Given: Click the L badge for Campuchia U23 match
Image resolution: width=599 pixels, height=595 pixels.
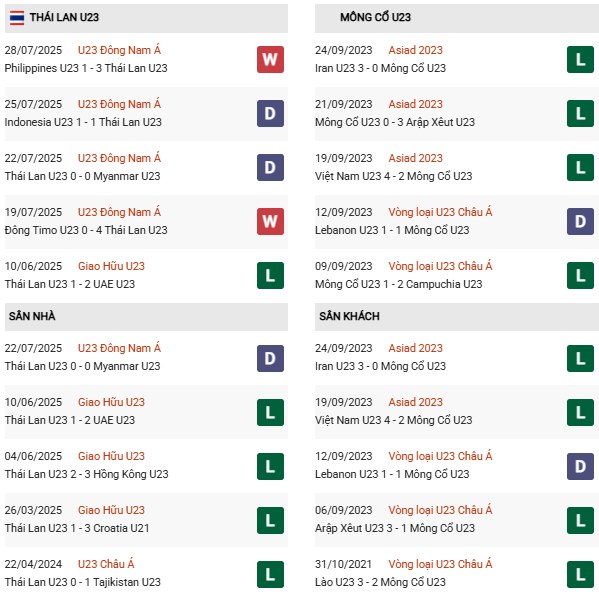Looking at the screenshot, I should click(x=580, y=275).
